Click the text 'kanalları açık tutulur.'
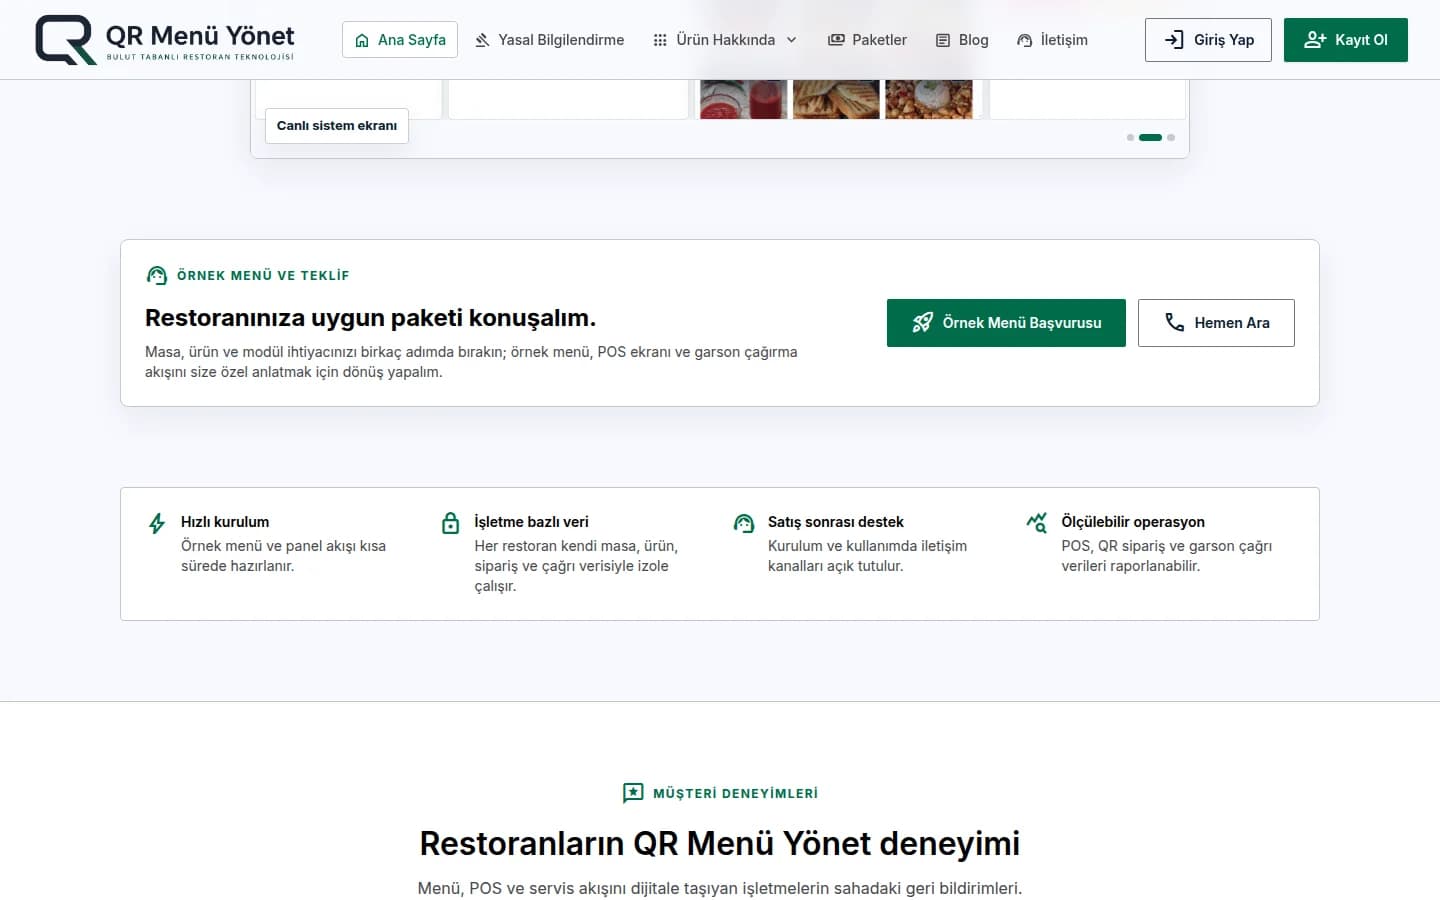Screen dimensions: 1440x900 coord(836,566)
